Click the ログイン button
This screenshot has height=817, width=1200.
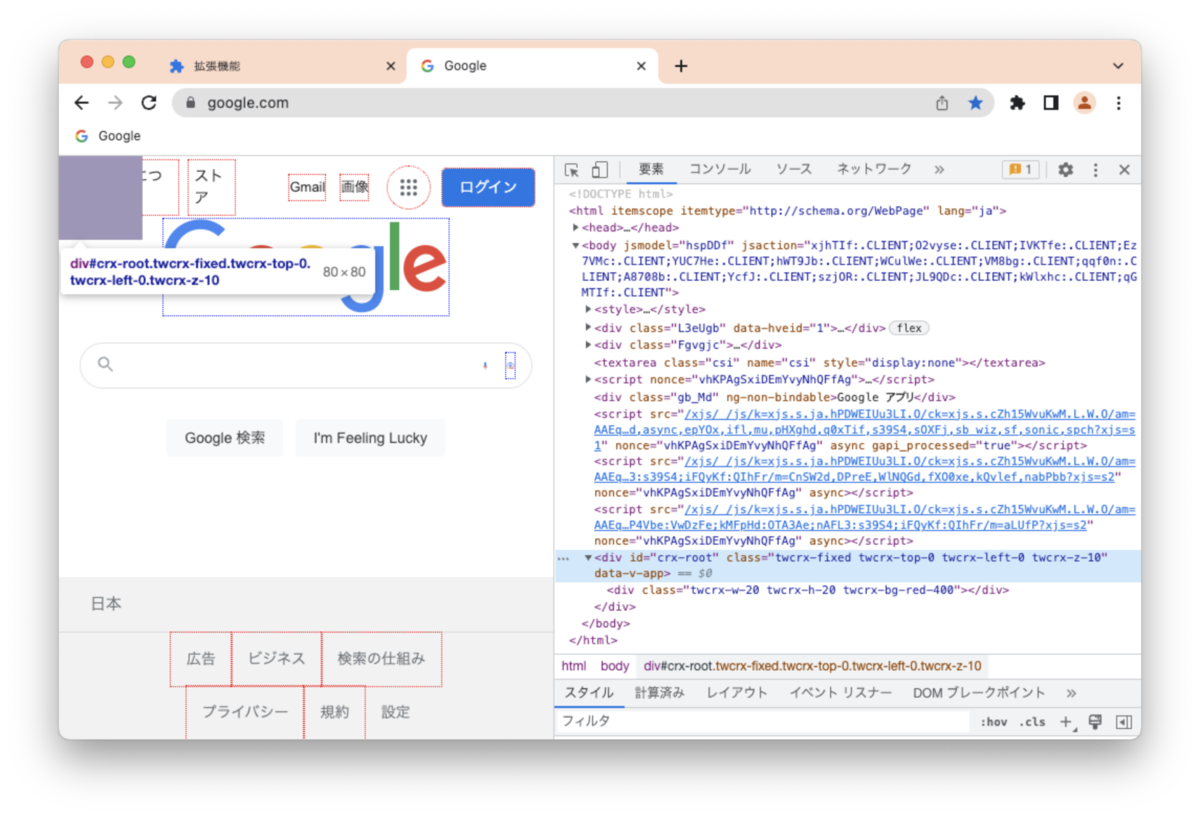(x=488, y=187)
